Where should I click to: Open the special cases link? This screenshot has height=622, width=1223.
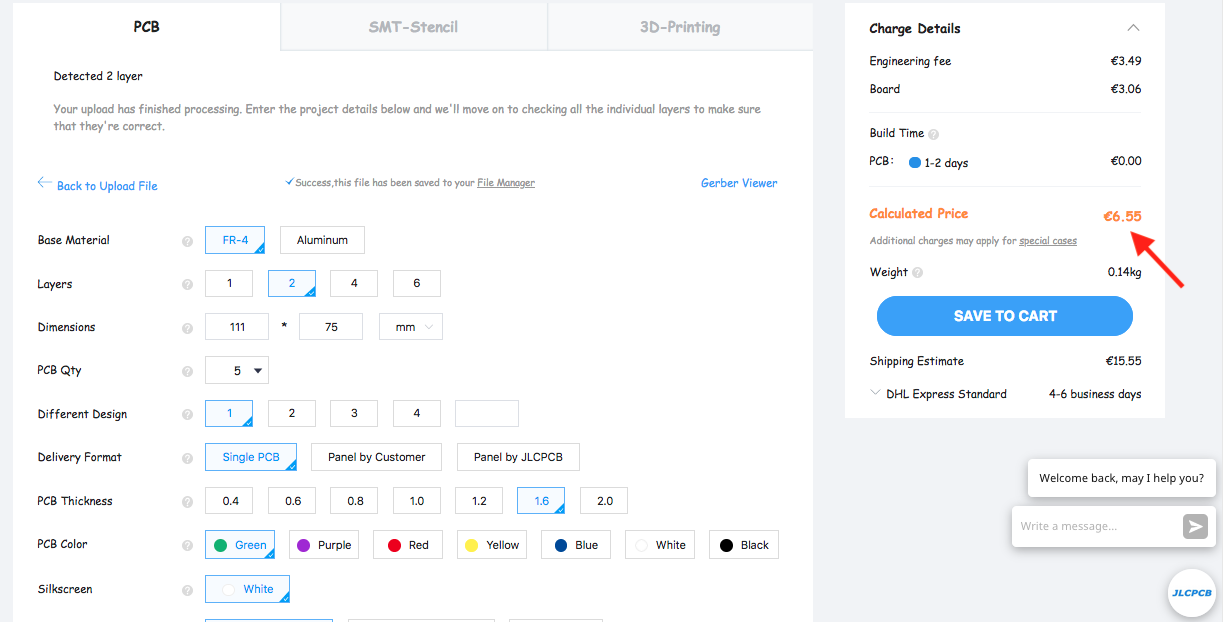pyautogui.click(x=1048, y=241)
